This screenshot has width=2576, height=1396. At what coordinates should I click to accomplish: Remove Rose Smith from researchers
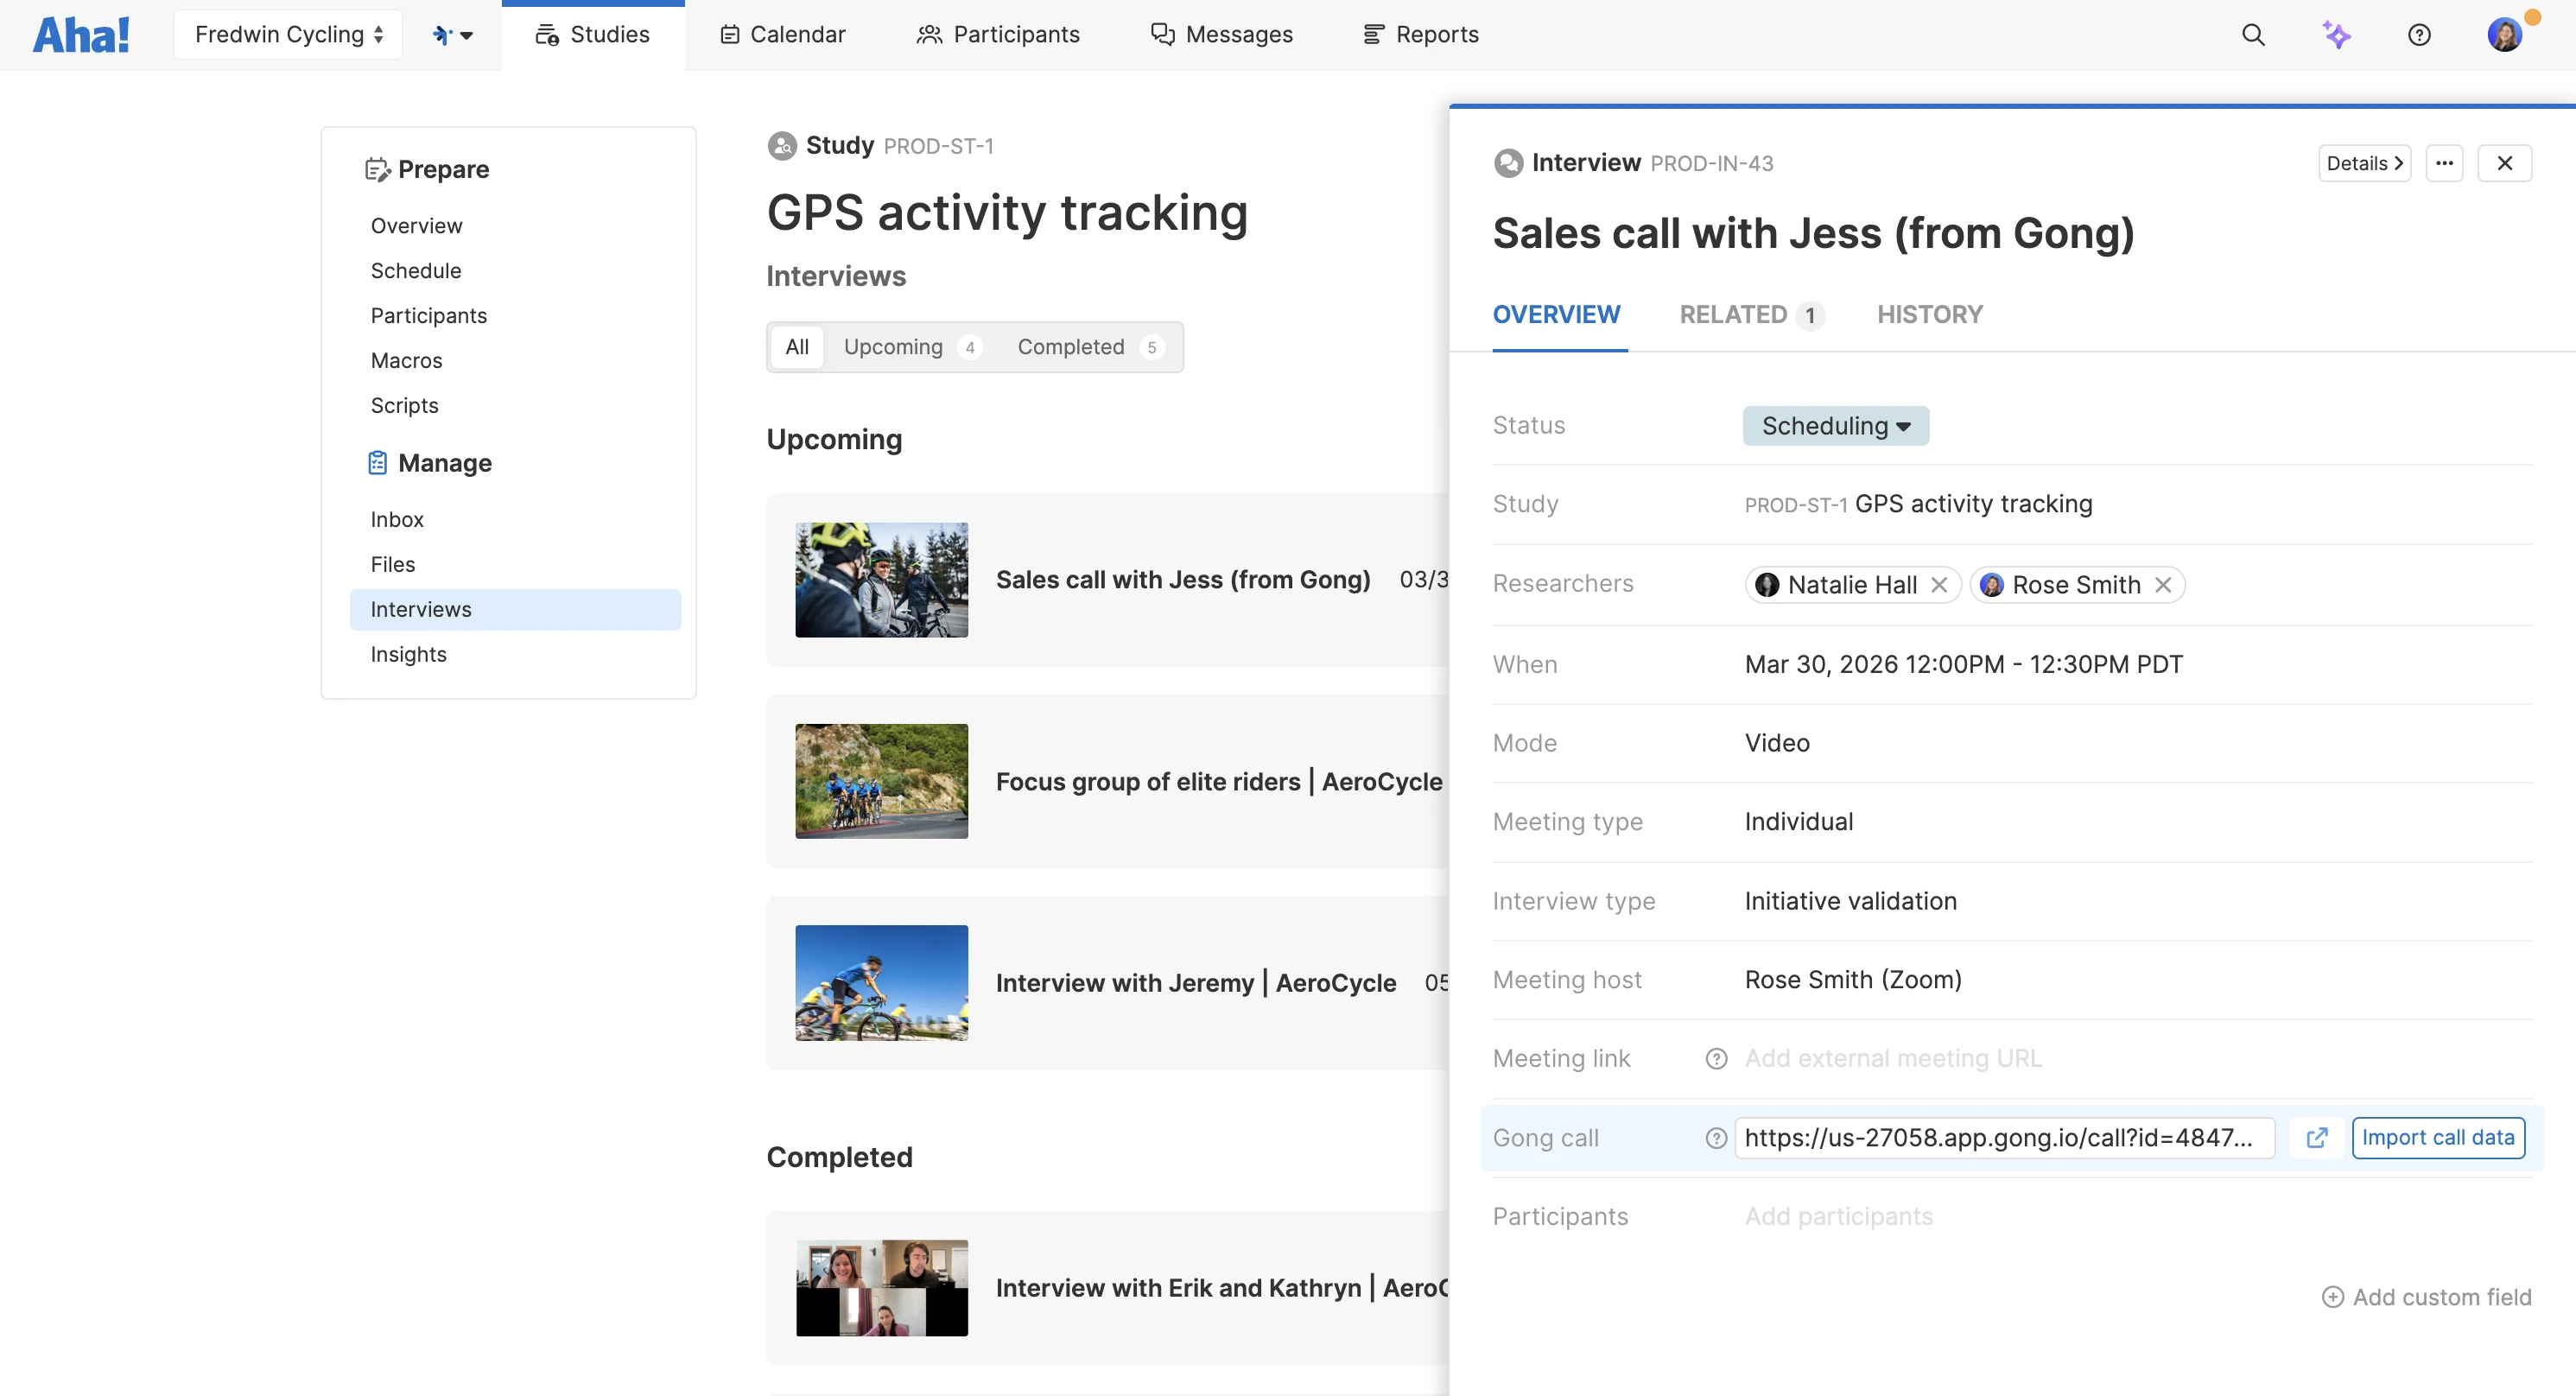[x=2163, y=585]
